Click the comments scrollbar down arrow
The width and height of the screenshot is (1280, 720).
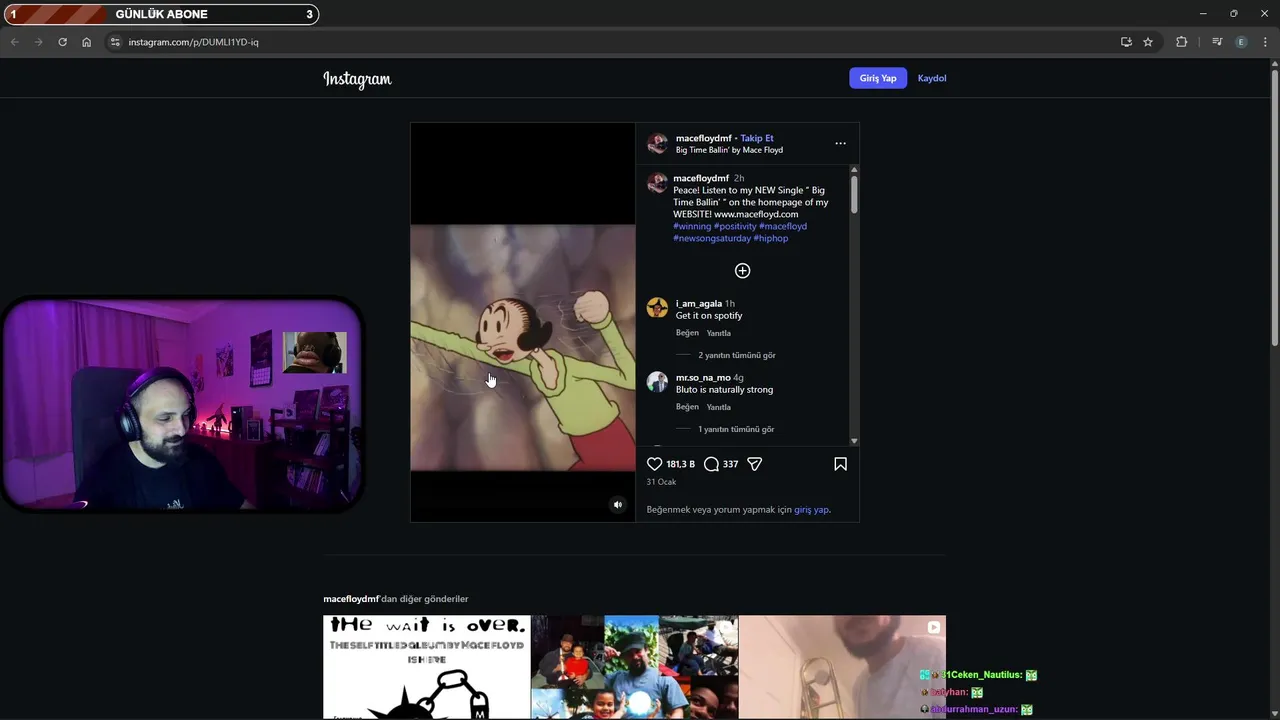click(x=854, y=441)
